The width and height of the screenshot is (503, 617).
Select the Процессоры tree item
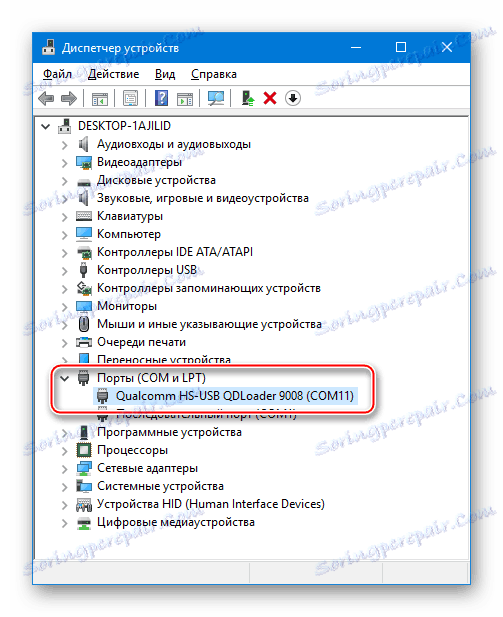[x=133, y=450]
